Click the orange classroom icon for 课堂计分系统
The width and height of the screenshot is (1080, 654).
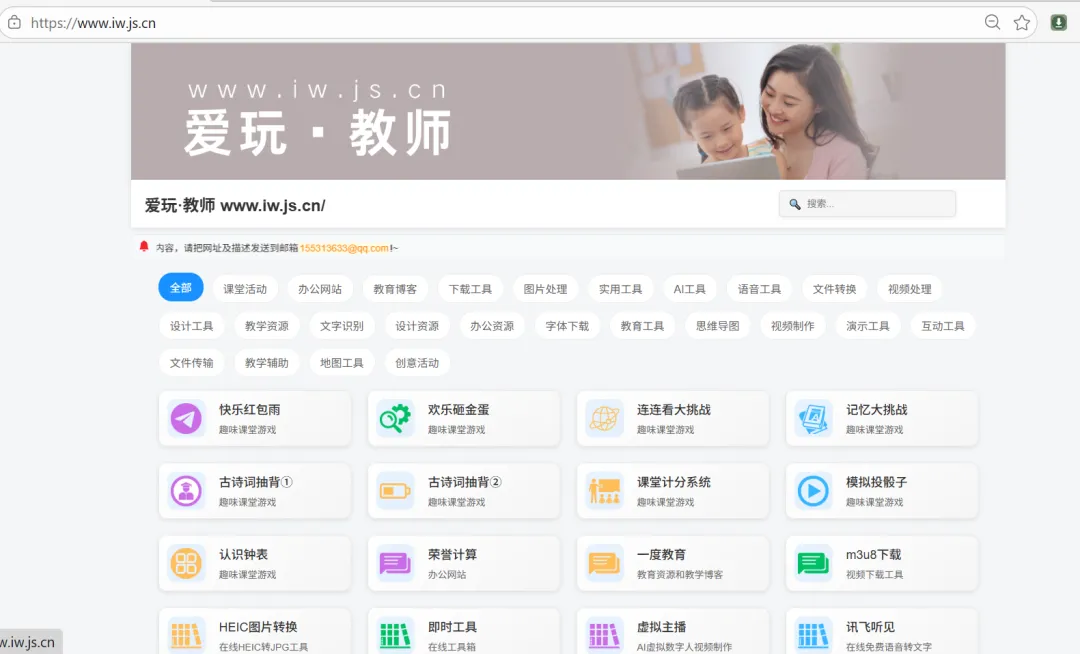604,491
